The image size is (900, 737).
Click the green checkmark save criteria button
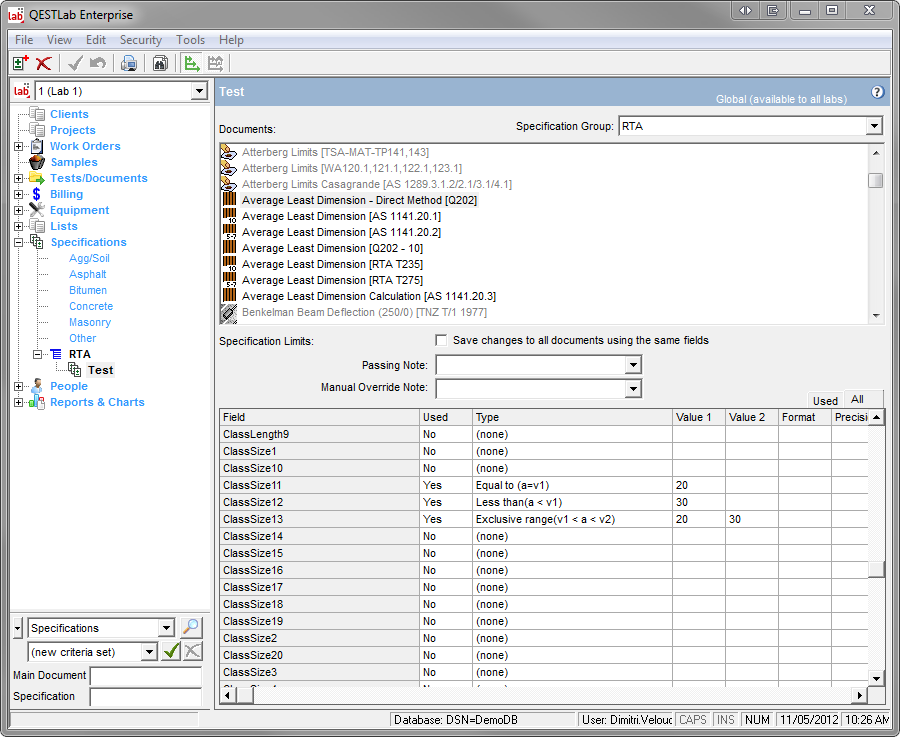[171, 652]
